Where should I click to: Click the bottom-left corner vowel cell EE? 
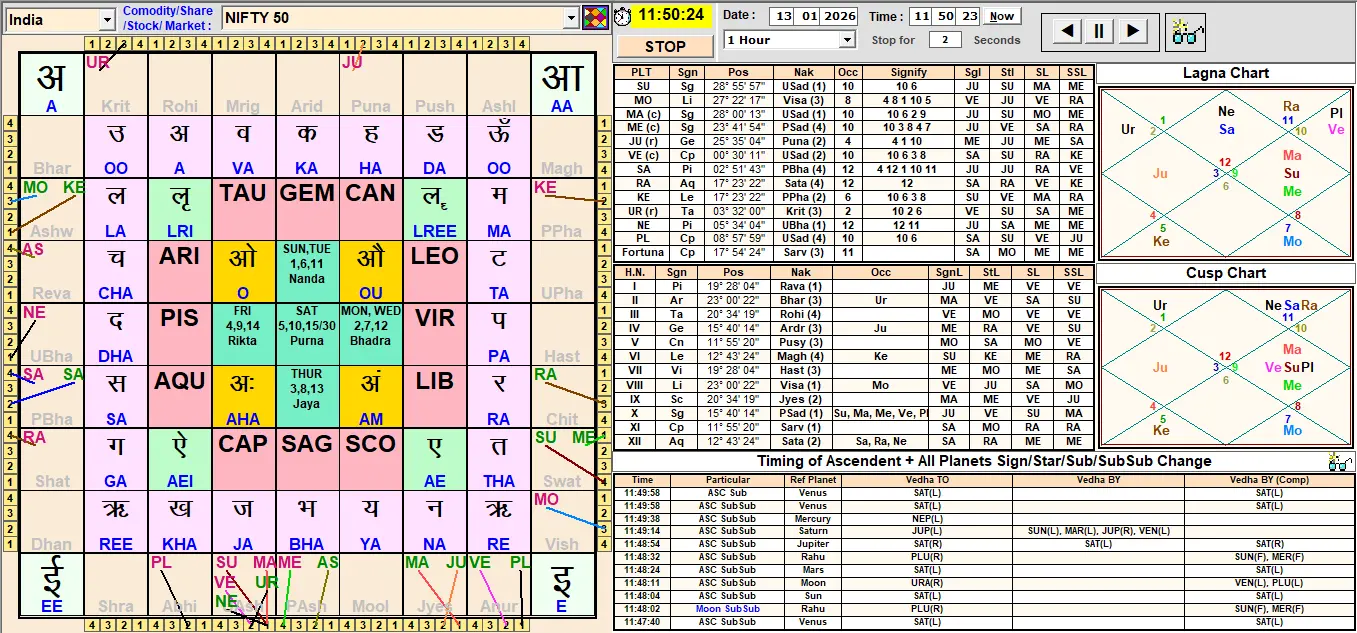(52, 584)
